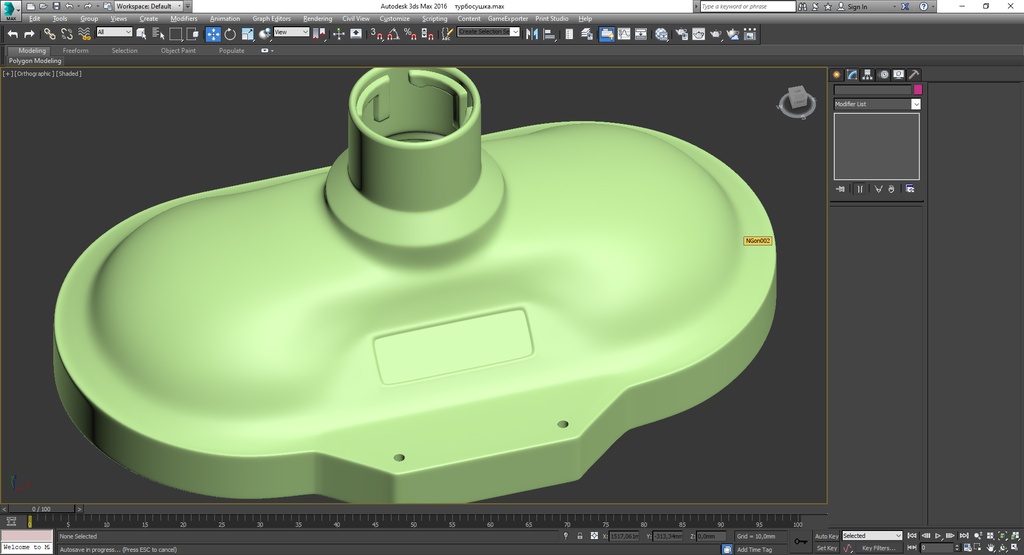Viewport: 1024px width, 555px height.
Task: Open the Rendering menu
Action: tap(317, 19)
